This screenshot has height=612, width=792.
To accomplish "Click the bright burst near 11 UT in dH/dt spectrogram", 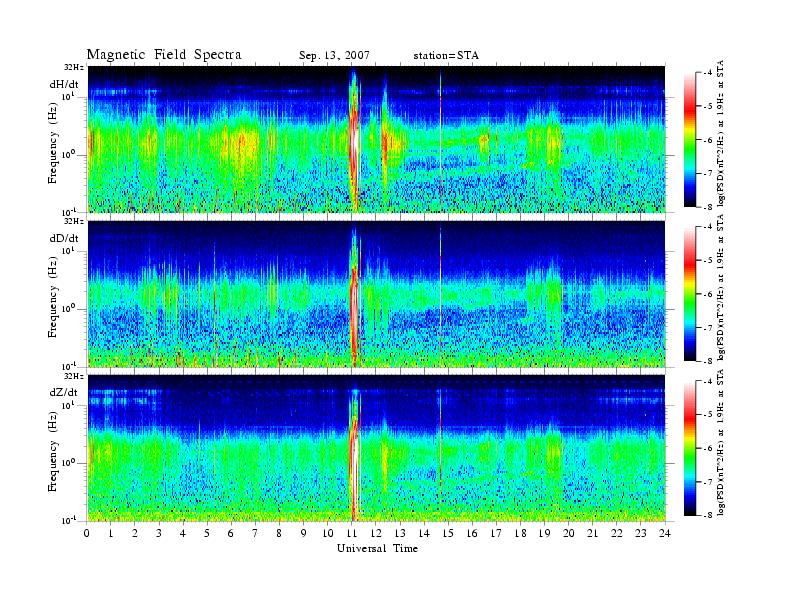I will 355,140.
